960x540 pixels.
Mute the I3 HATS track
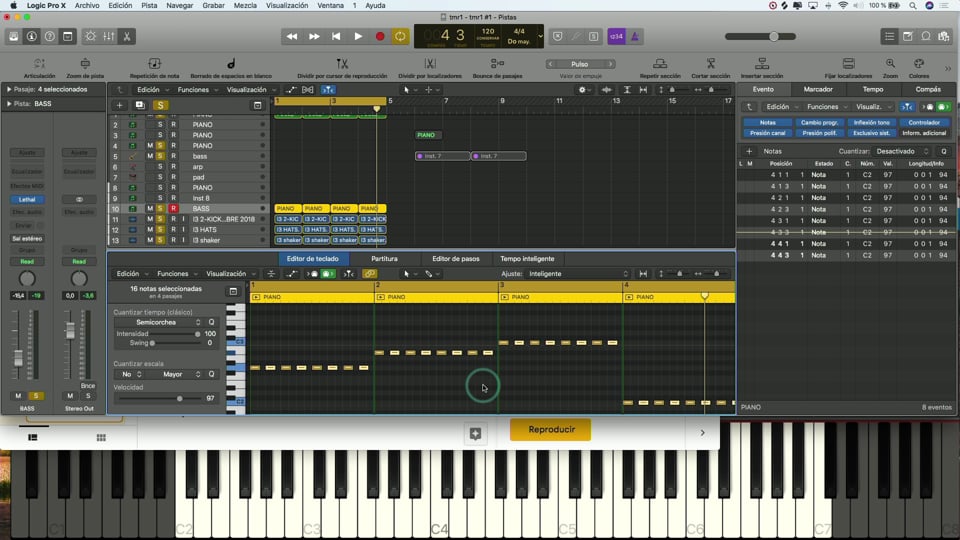(x=149, y=230)
